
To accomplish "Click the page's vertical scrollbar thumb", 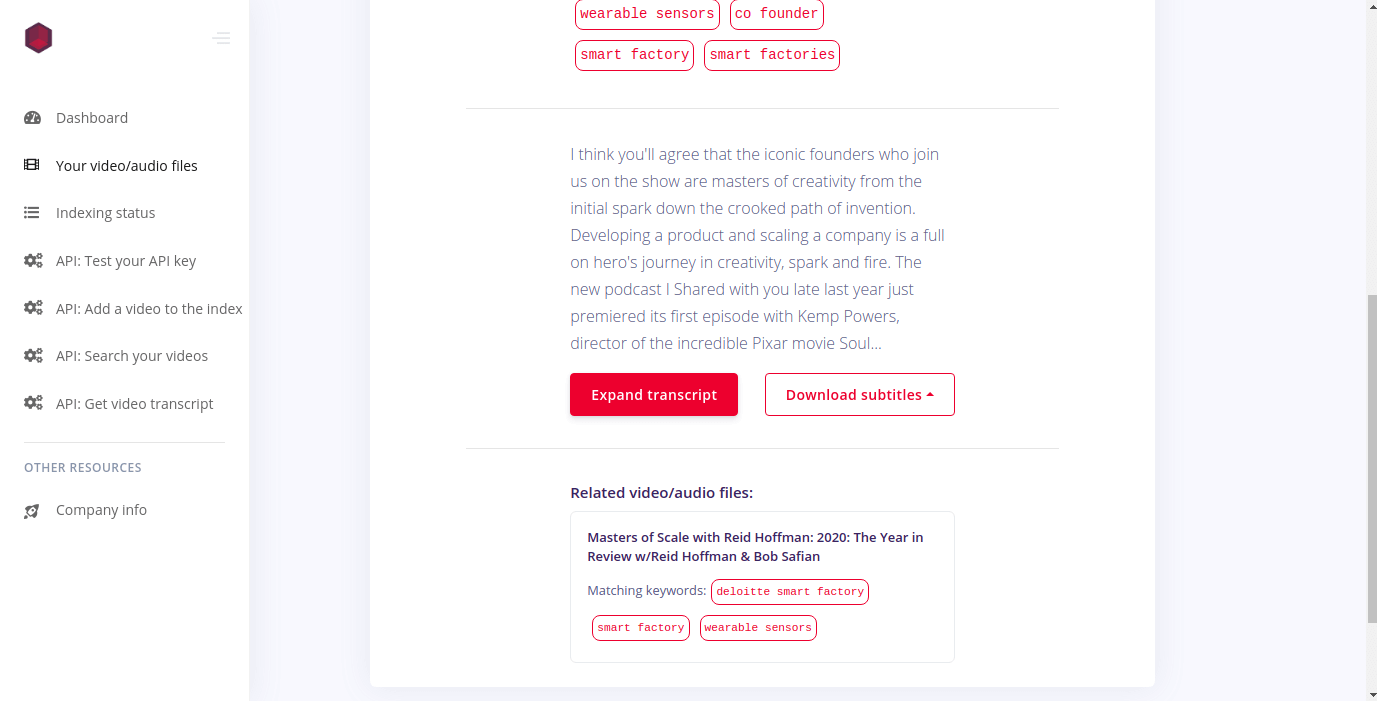I will click(1371, 460).
